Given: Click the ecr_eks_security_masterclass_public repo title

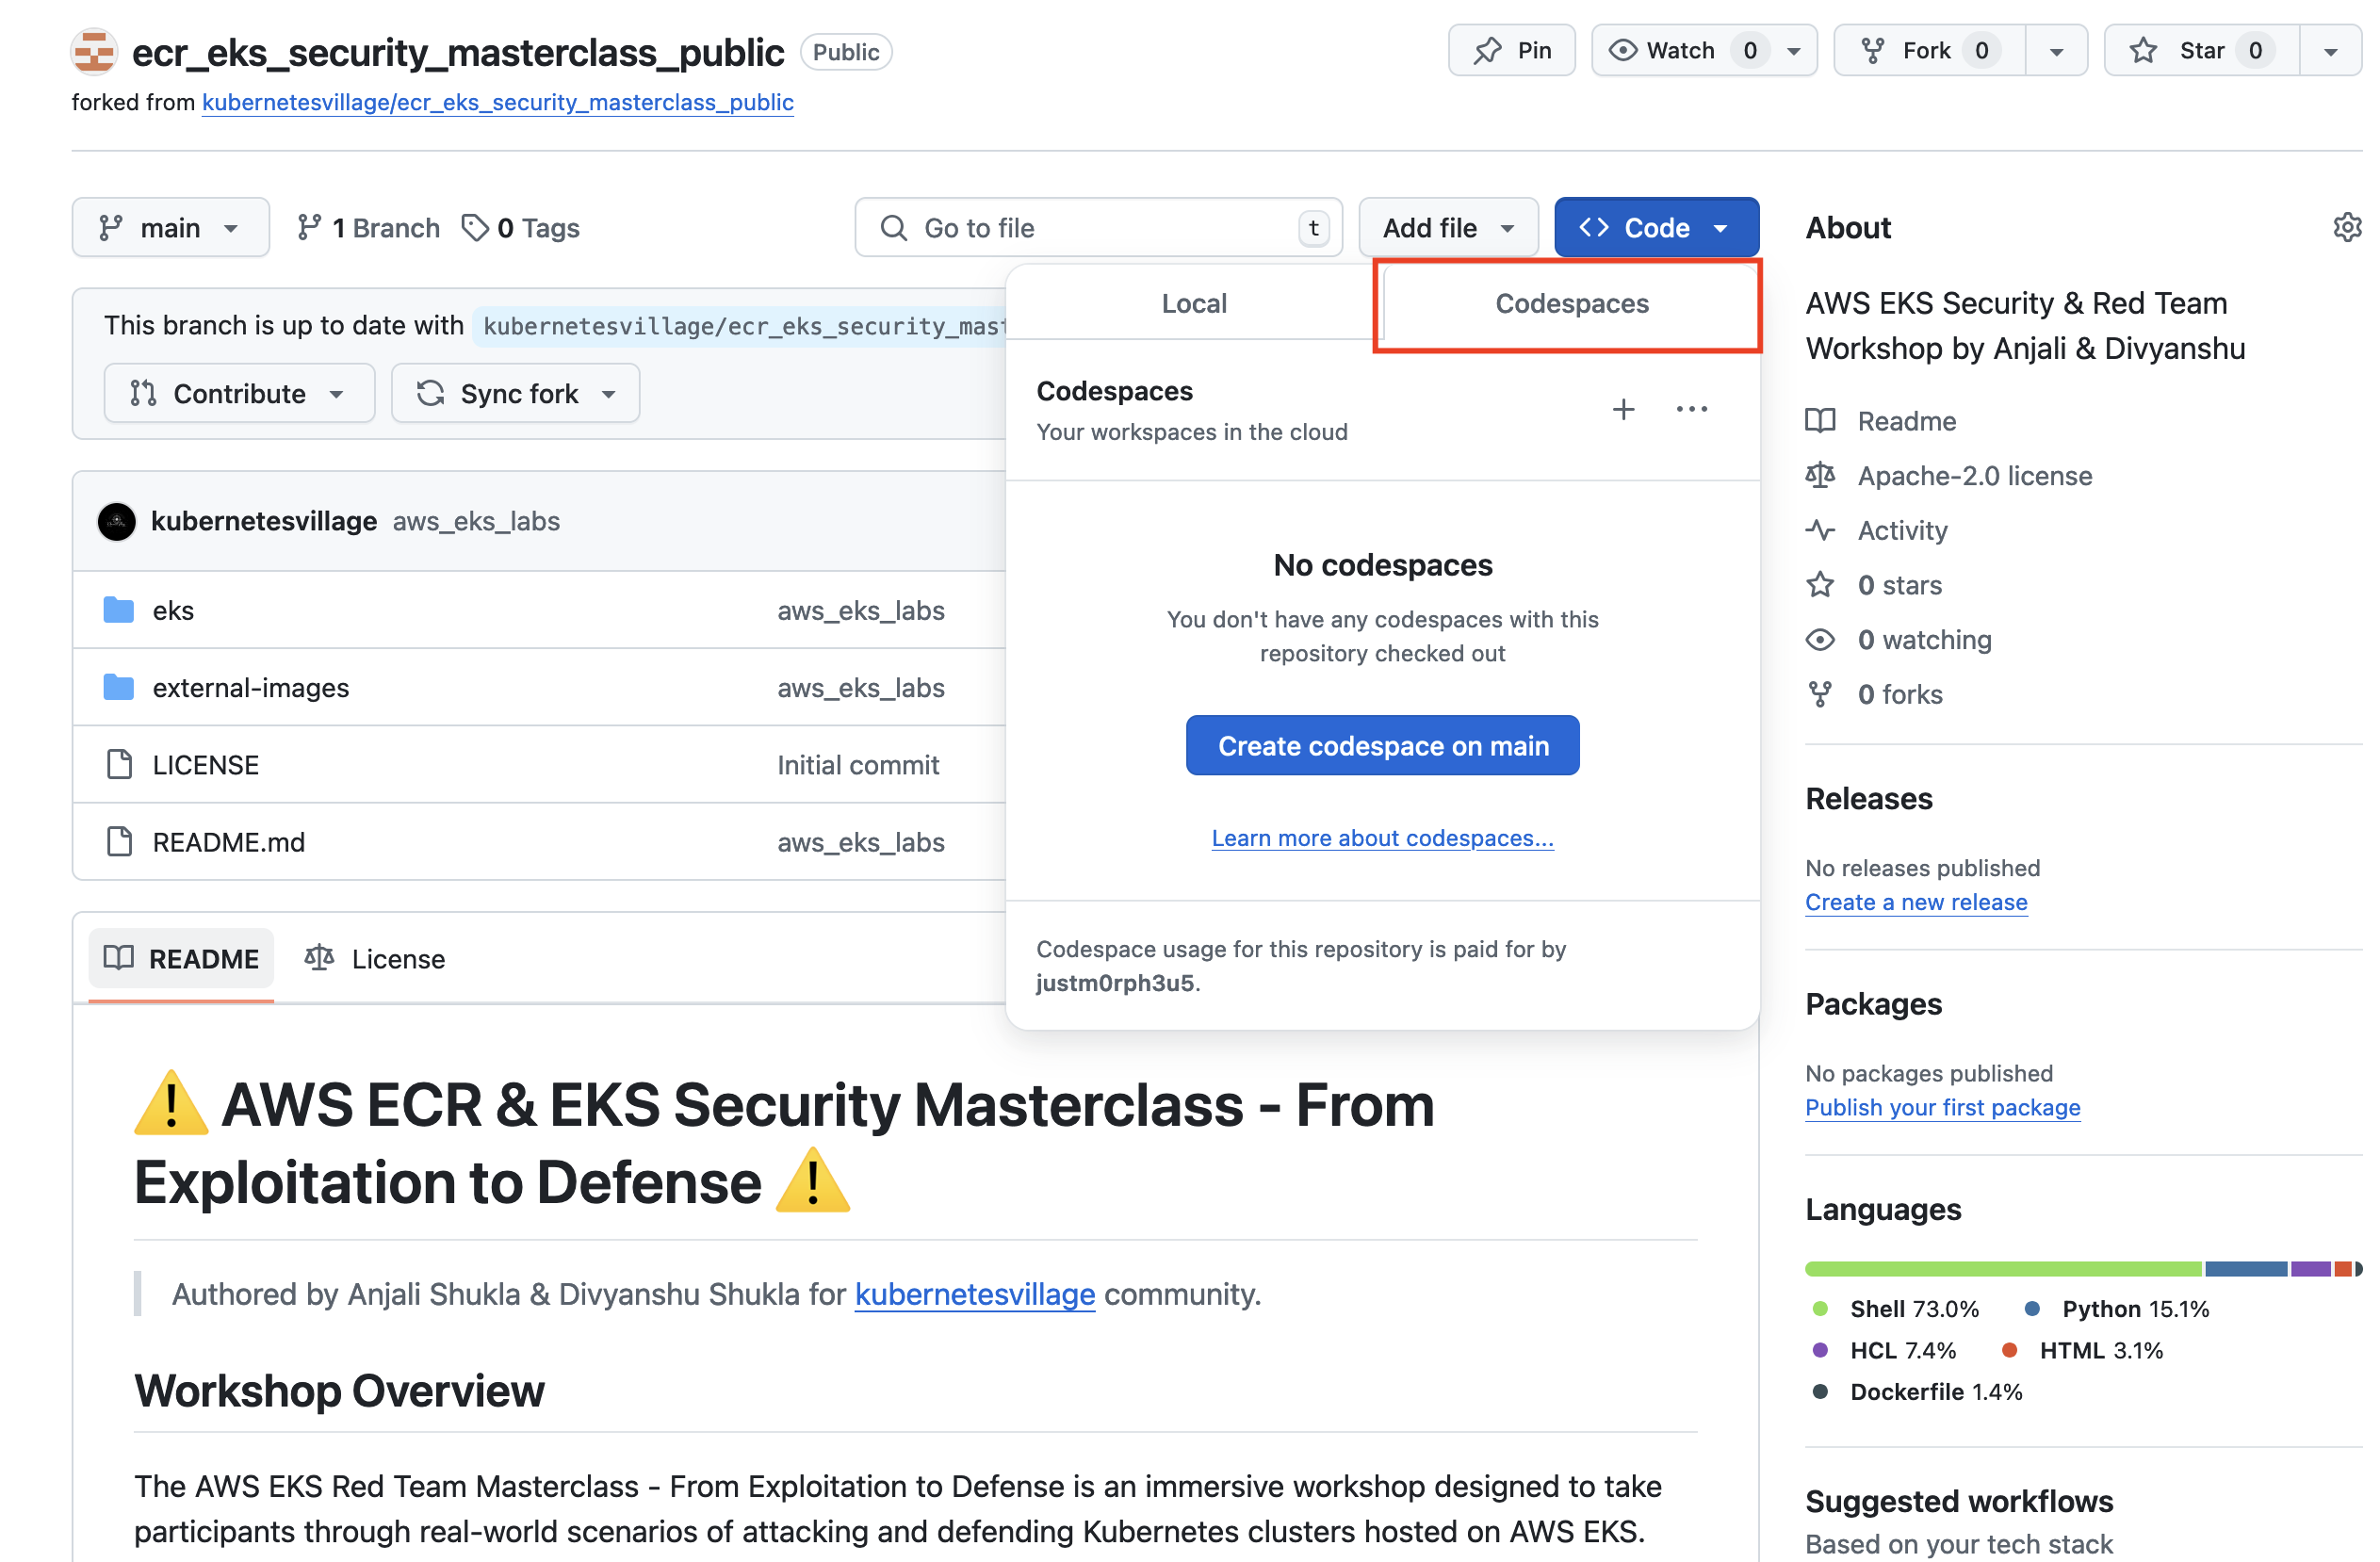Looking at the screenshot, I should [460, 52].
